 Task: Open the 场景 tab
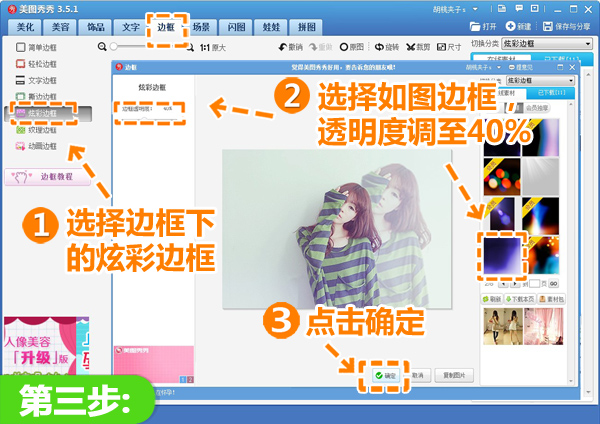pos(201,27)
